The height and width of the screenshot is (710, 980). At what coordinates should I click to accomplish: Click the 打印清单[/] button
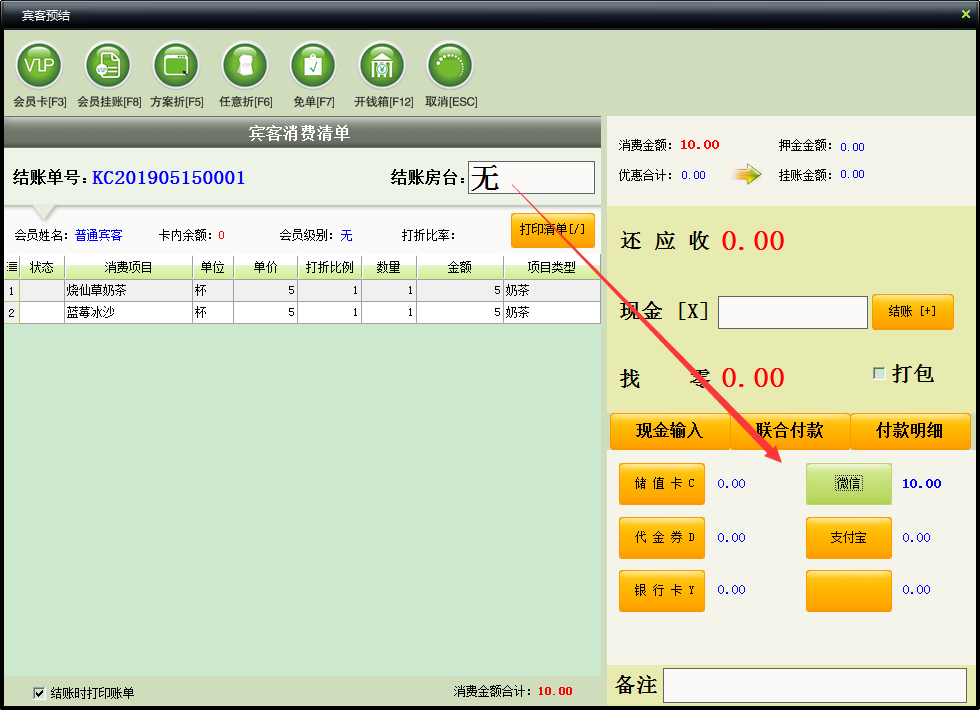[552, 229]
